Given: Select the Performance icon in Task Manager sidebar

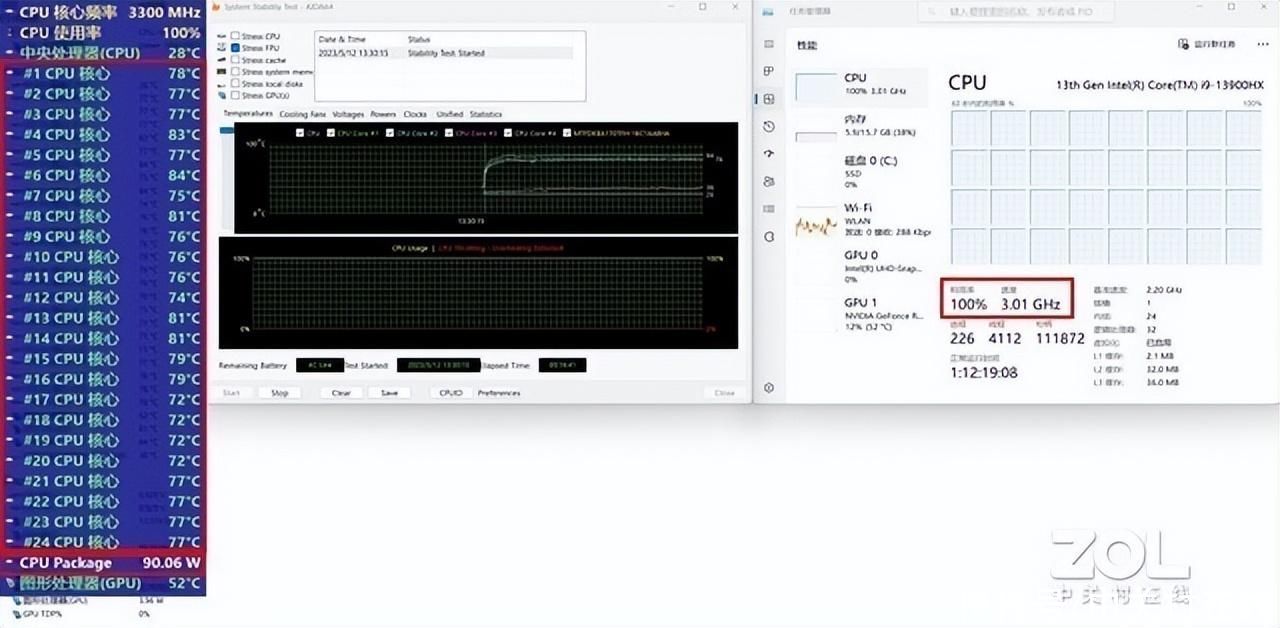Looking at the screenshot, I should coord(768,99).
